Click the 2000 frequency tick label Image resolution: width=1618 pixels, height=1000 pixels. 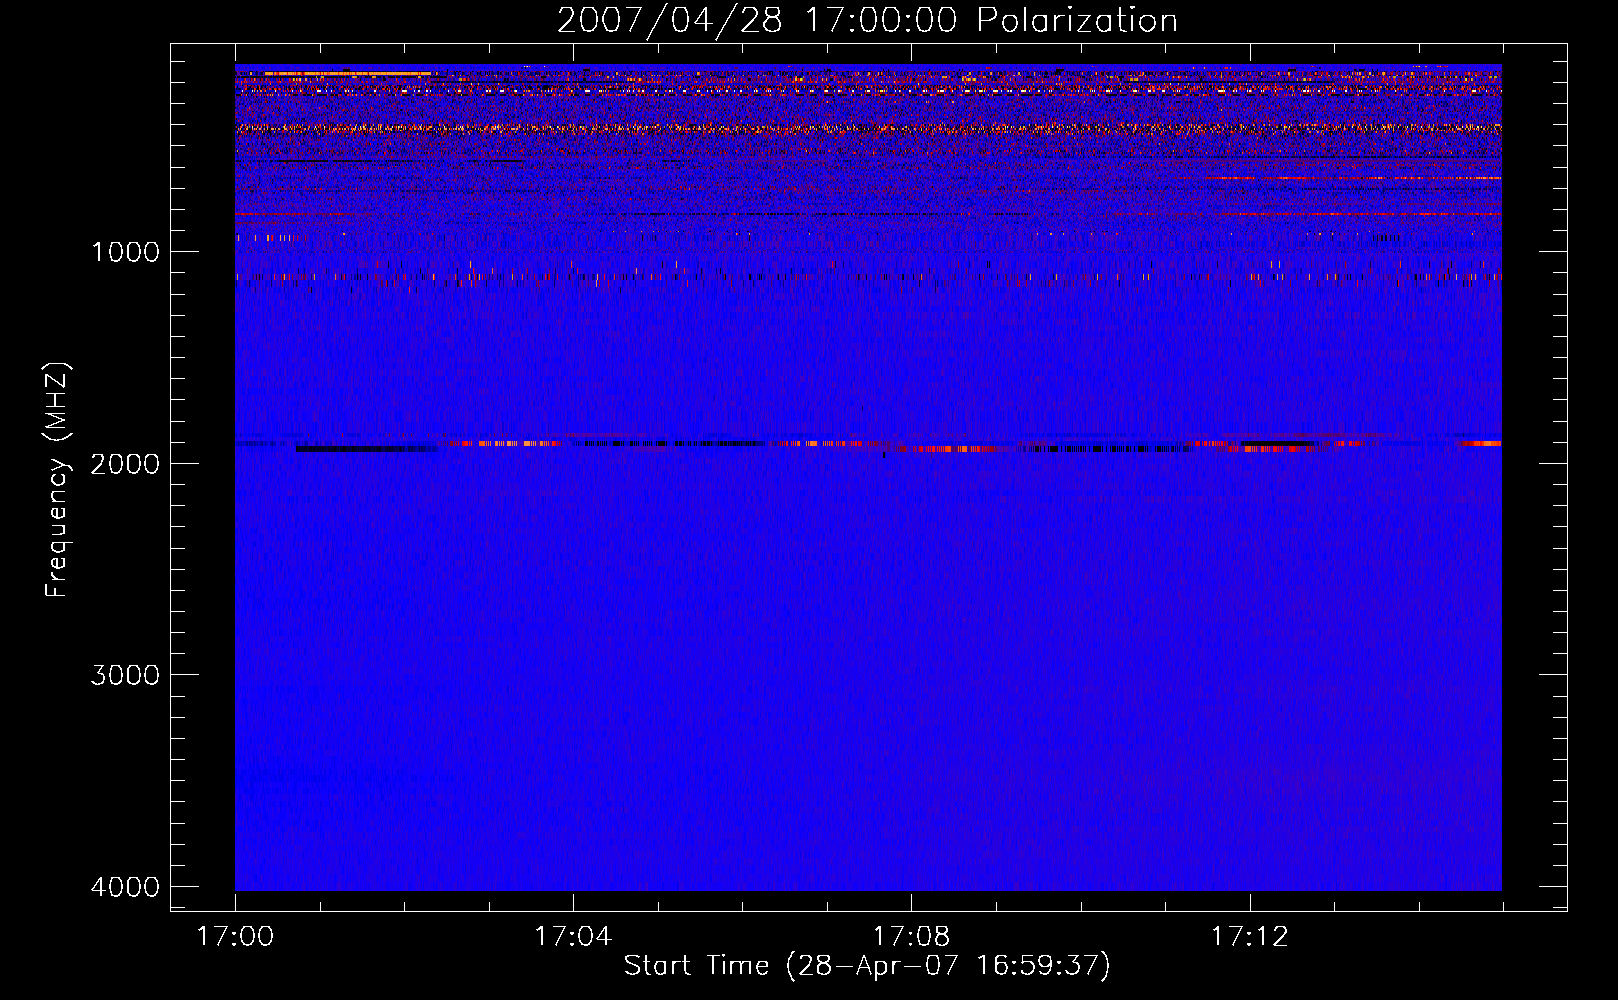[x=125, y=464]
